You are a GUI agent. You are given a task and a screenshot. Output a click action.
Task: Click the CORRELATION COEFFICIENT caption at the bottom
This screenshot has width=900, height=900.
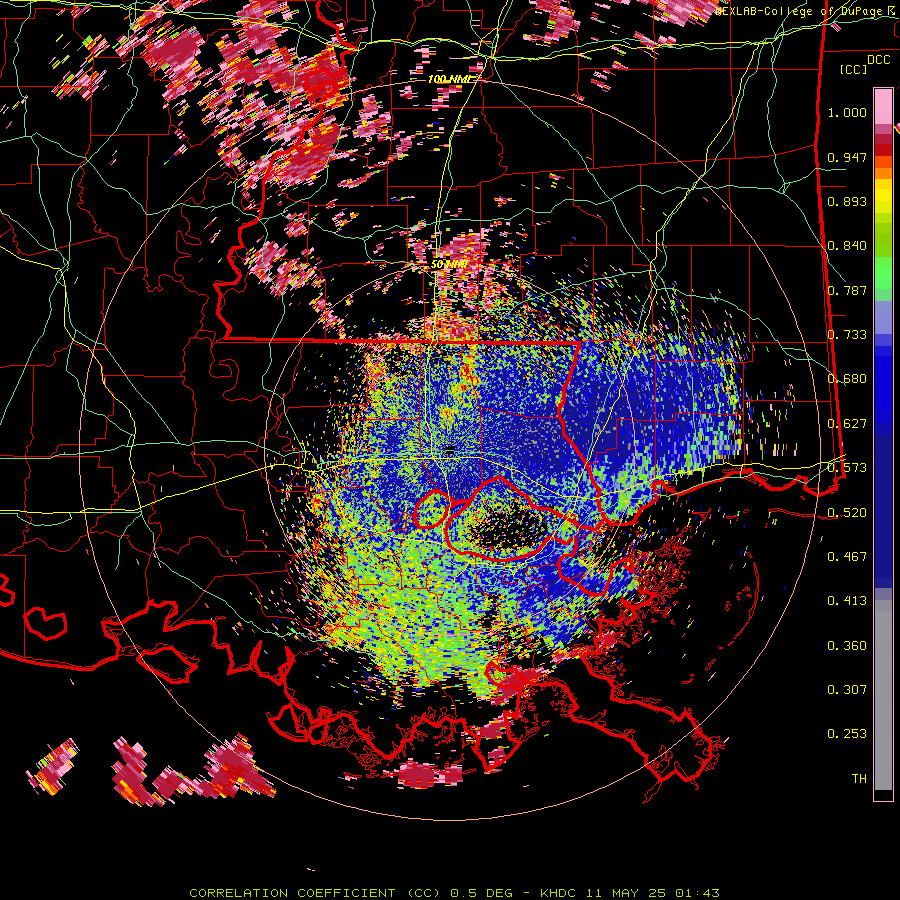click(x=454, y=893)
